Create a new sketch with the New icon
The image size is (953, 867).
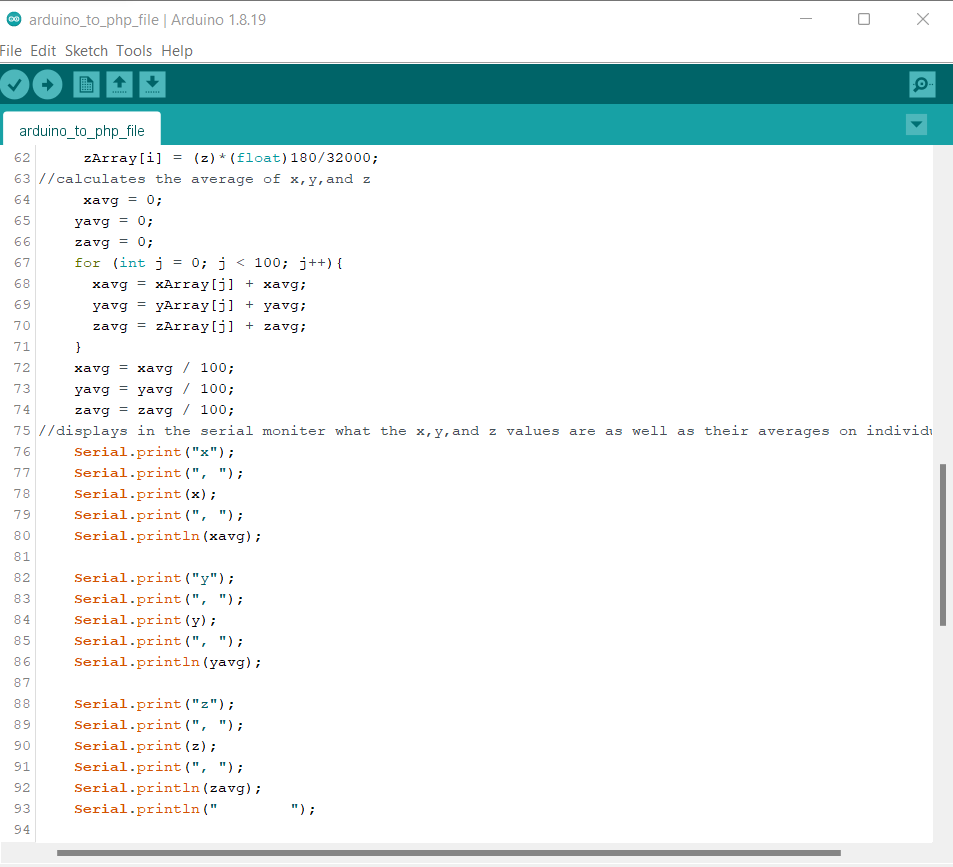click(x=87, y=85)
